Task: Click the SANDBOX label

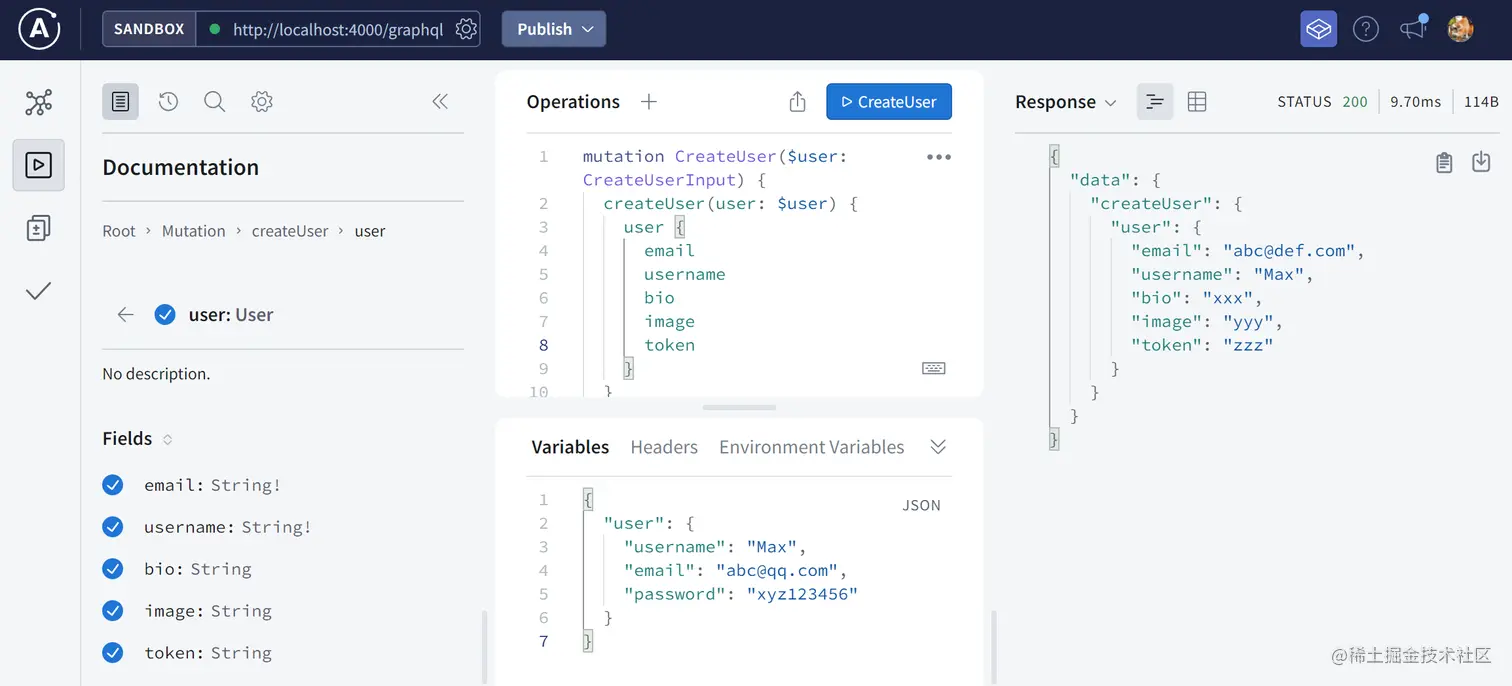Action: click(x=149, y=29)
